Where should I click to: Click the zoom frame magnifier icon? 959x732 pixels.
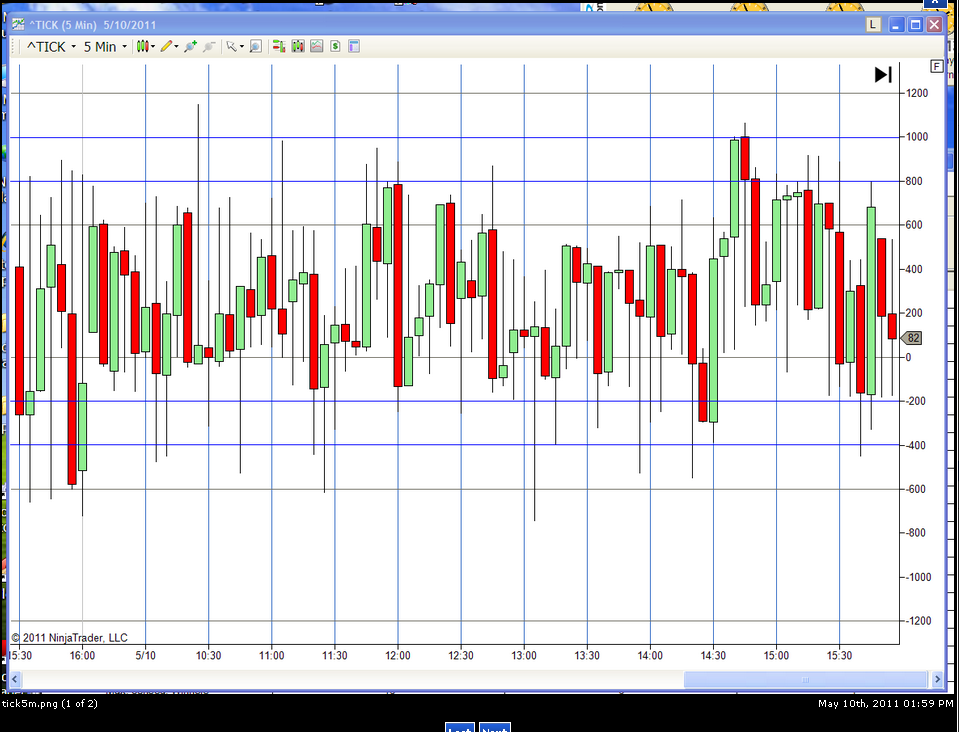256,46
